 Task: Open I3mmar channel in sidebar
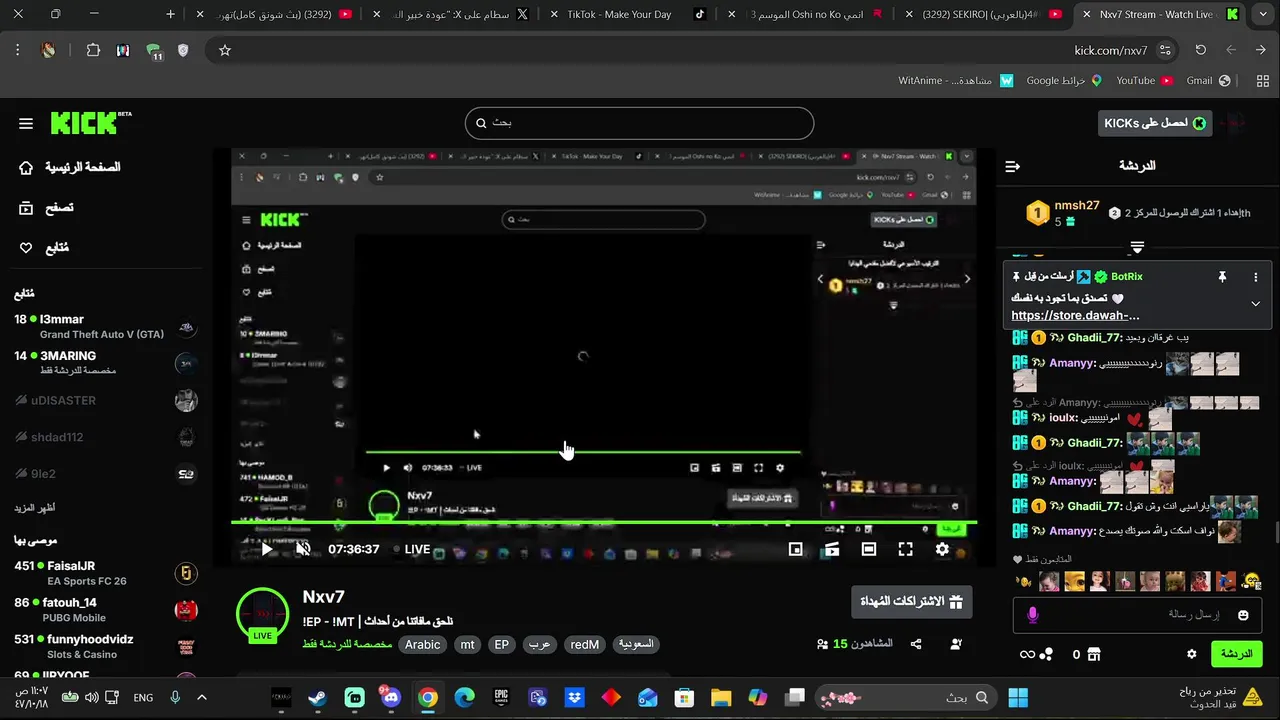tap(105, 326)
